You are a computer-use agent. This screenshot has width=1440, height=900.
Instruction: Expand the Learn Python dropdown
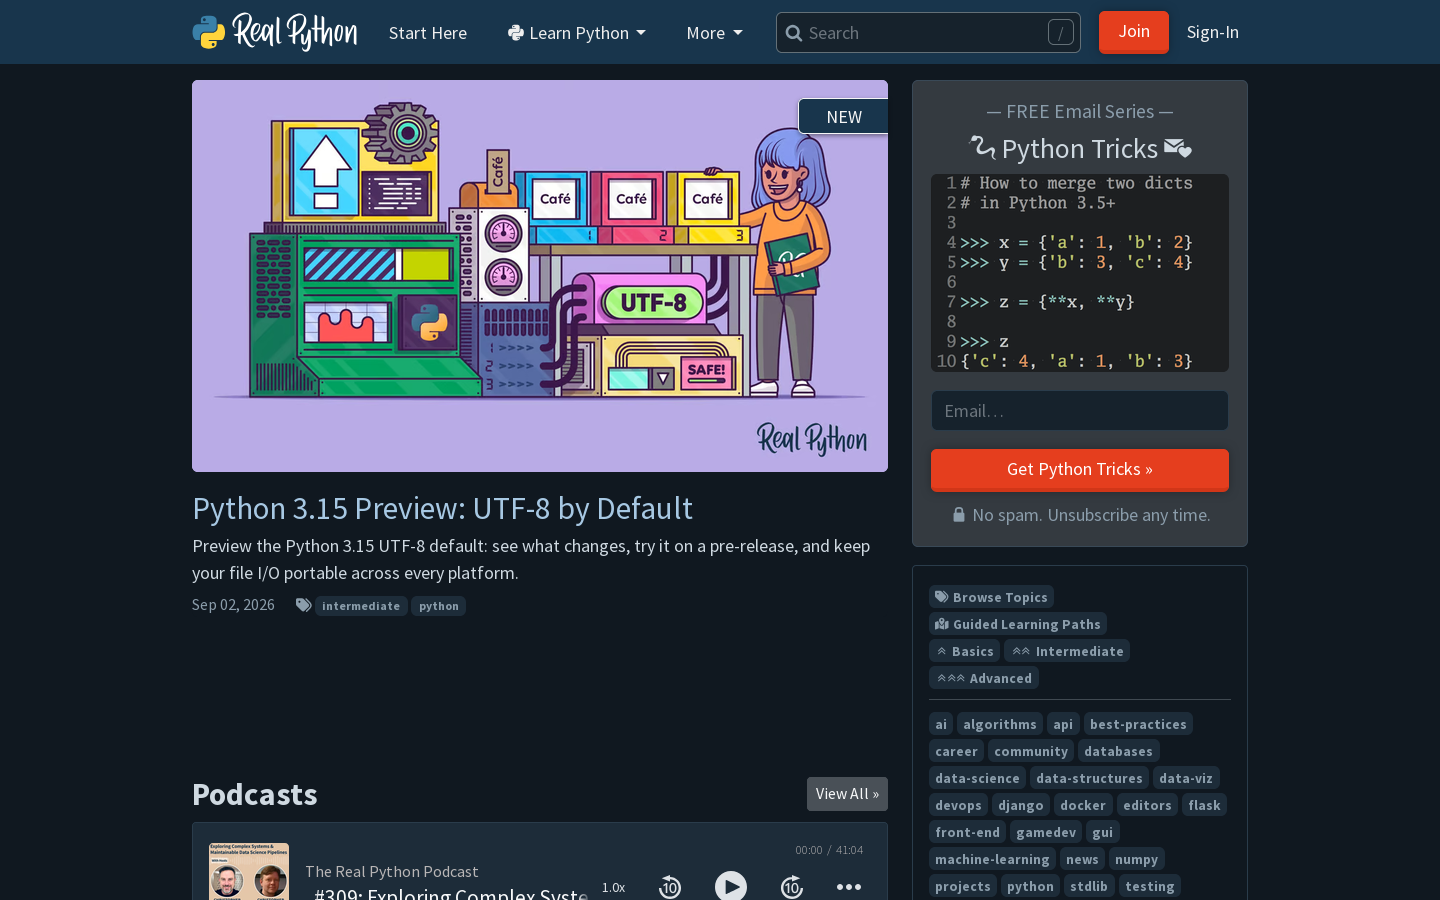pyautogui.click(x=577, y=33)
